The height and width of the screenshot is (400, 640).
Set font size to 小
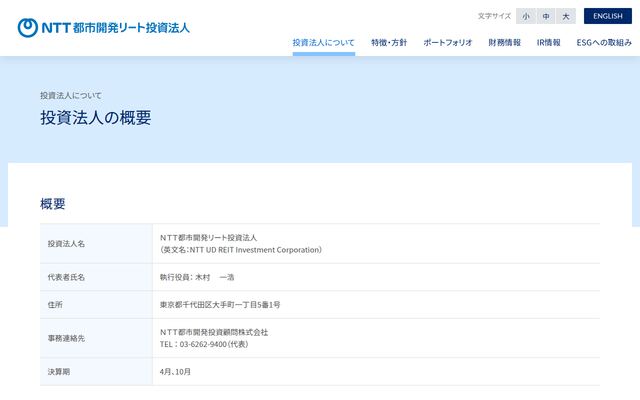point(526,16)
